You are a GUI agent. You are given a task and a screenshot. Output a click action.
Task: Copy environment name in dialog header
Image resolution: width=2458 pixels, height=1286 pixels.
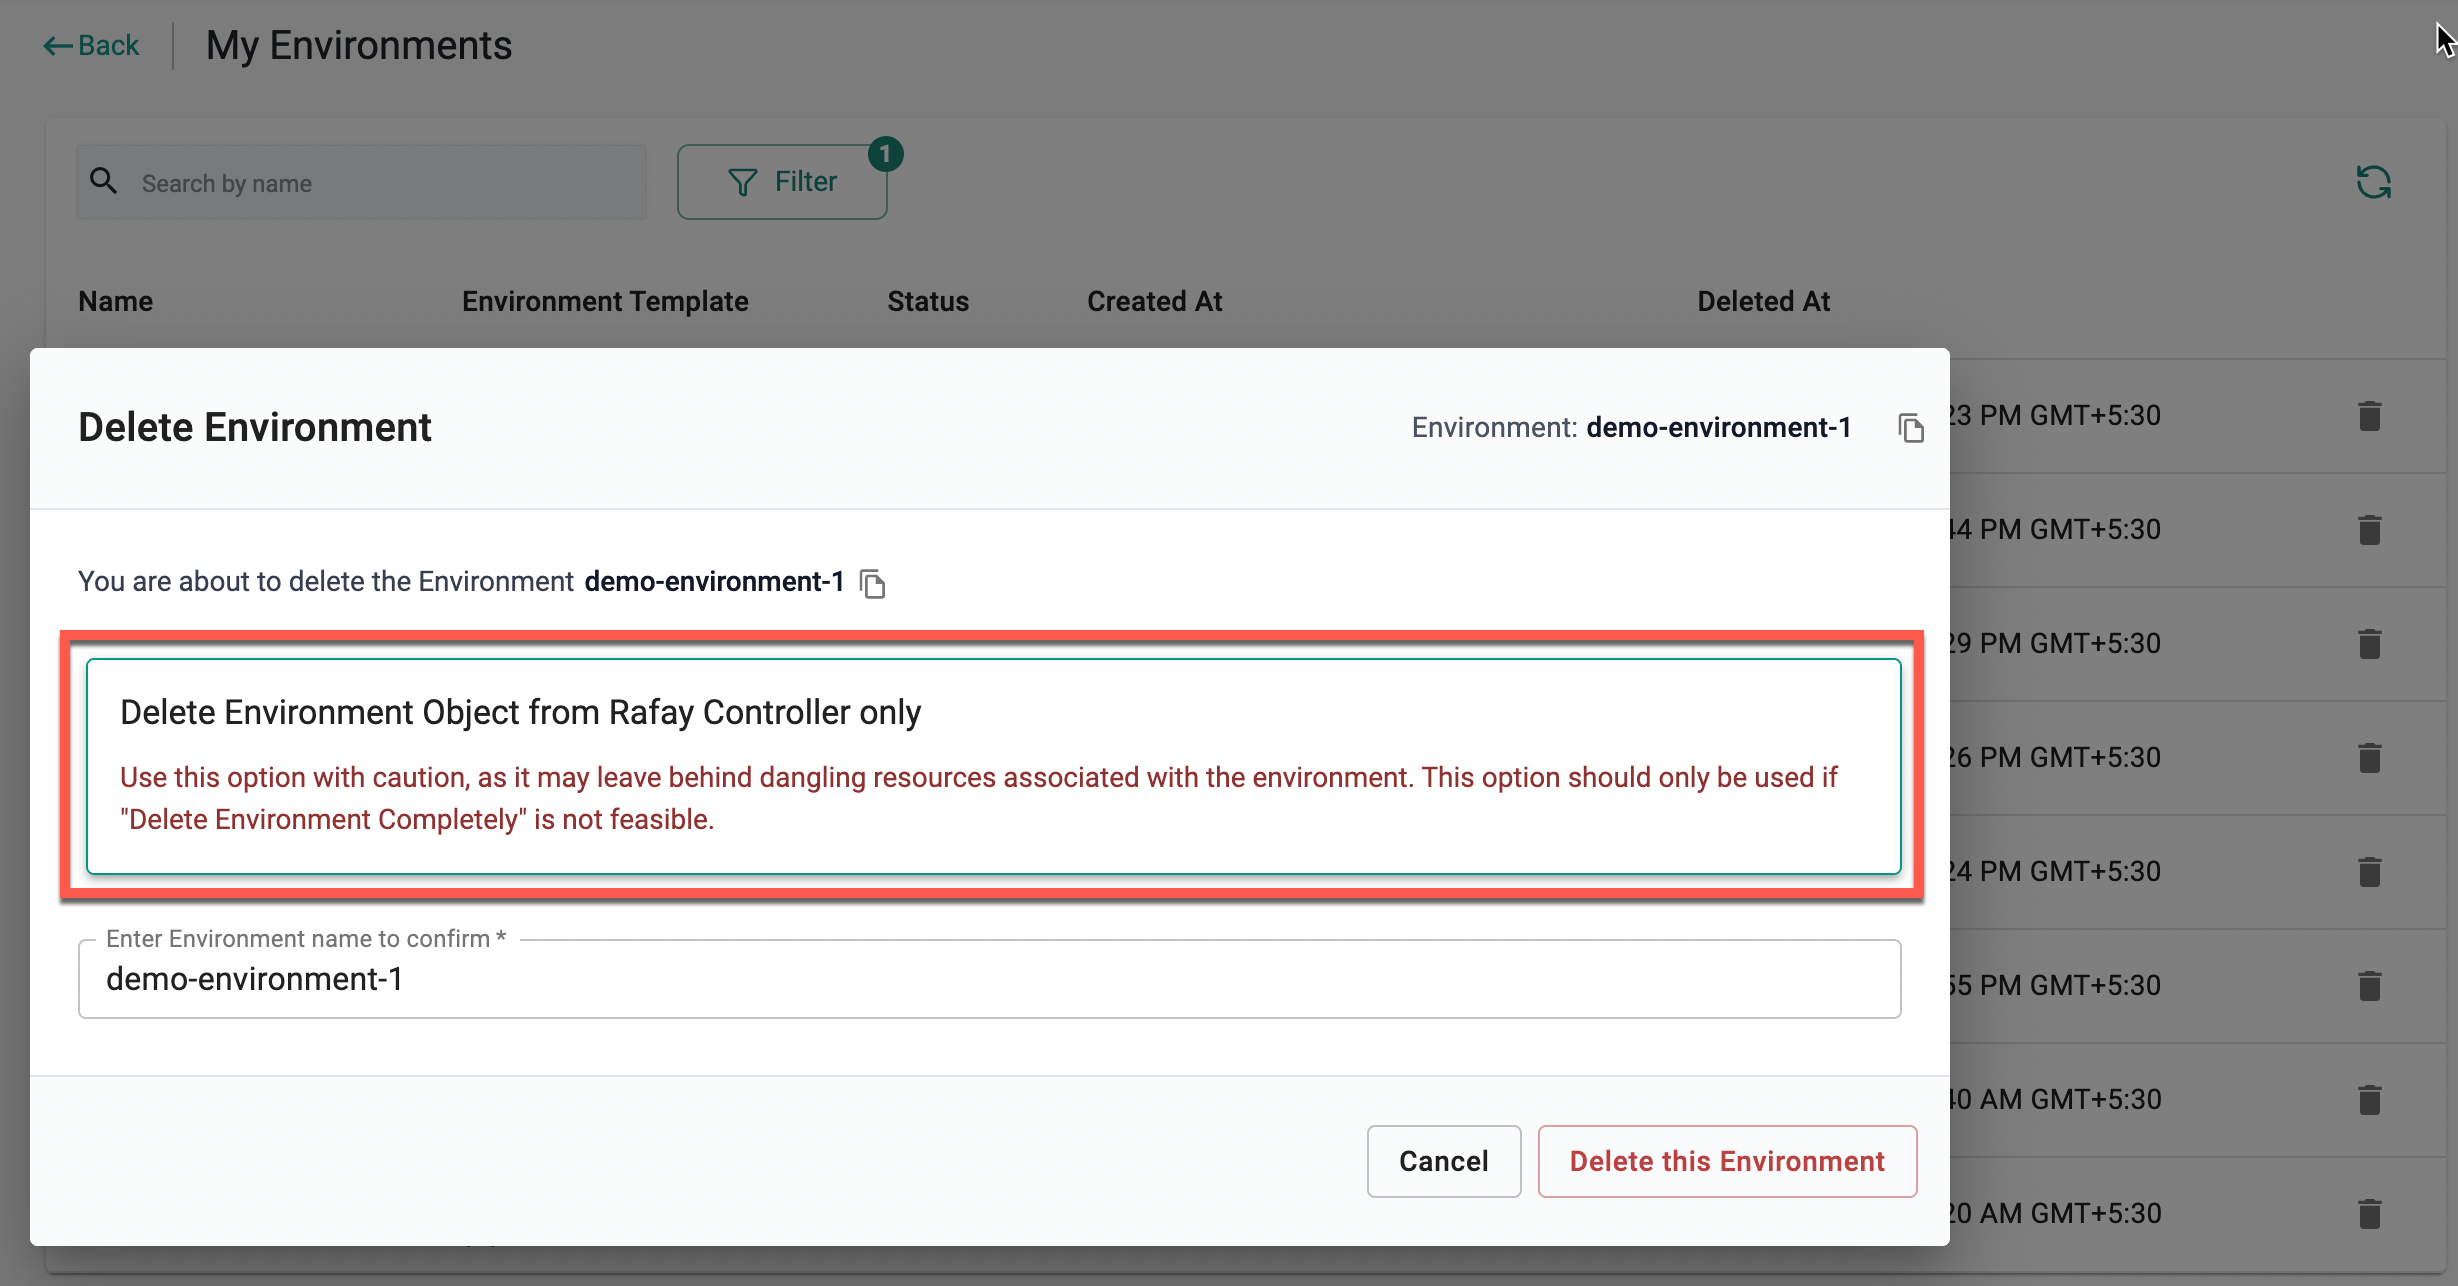tap(1910, 428)
